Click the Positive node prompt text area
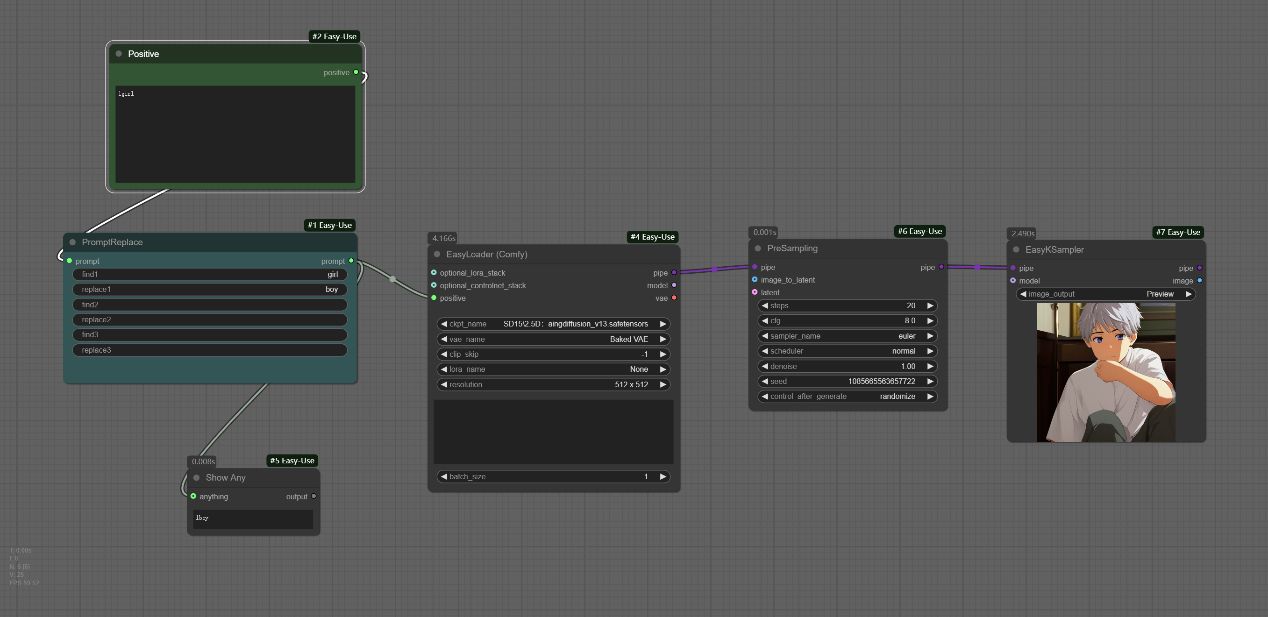Viewport: 1268px width, 617px height. pyautogui.click(x=235, y=135)
